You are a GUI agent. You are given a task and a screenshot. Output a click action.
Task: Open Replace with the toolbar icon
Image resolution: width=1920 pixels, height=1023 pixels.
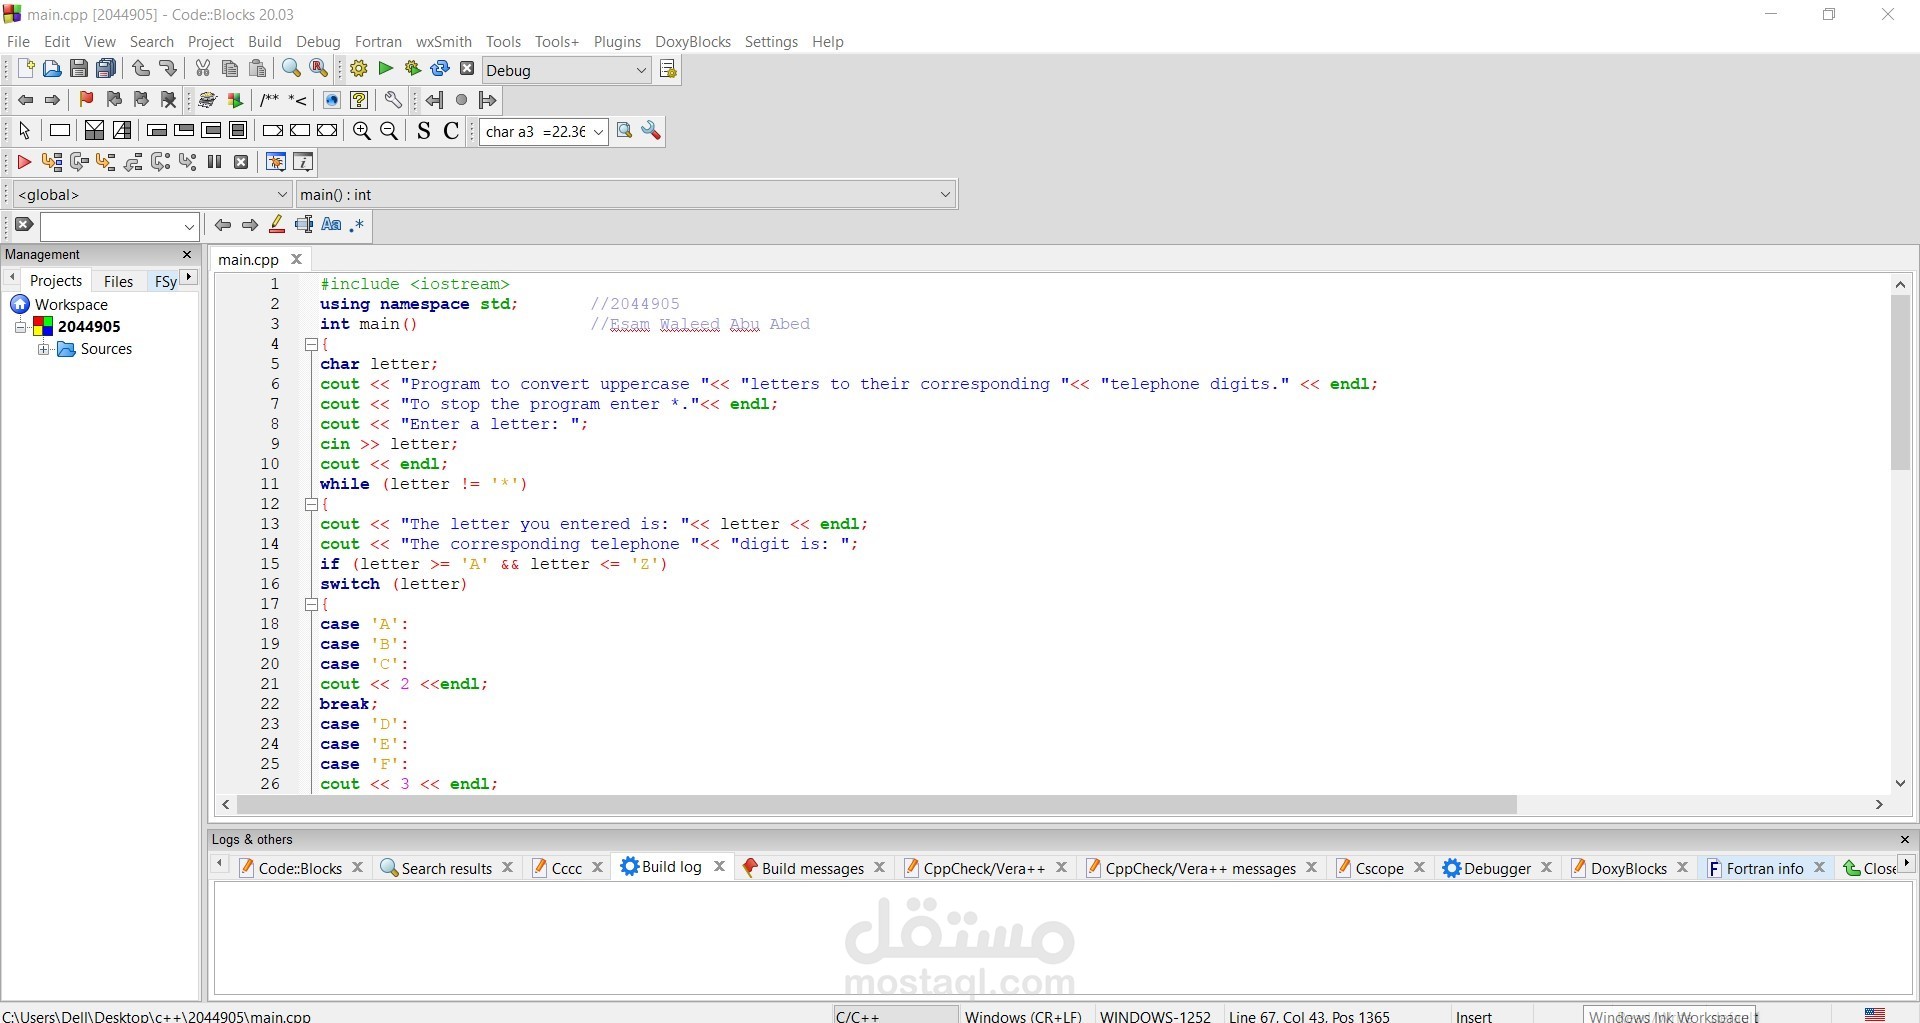(319, 69)
